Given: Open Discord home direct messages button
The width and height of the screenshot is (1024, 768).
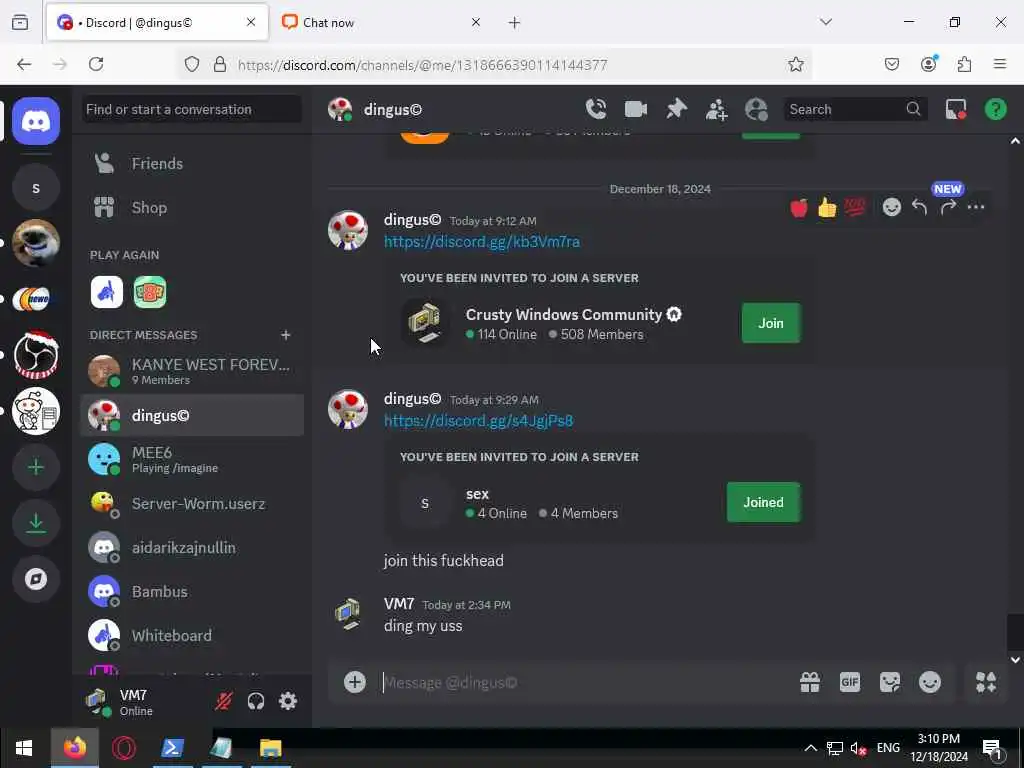Looking at the screenshot, I should [x=36, y=121].
